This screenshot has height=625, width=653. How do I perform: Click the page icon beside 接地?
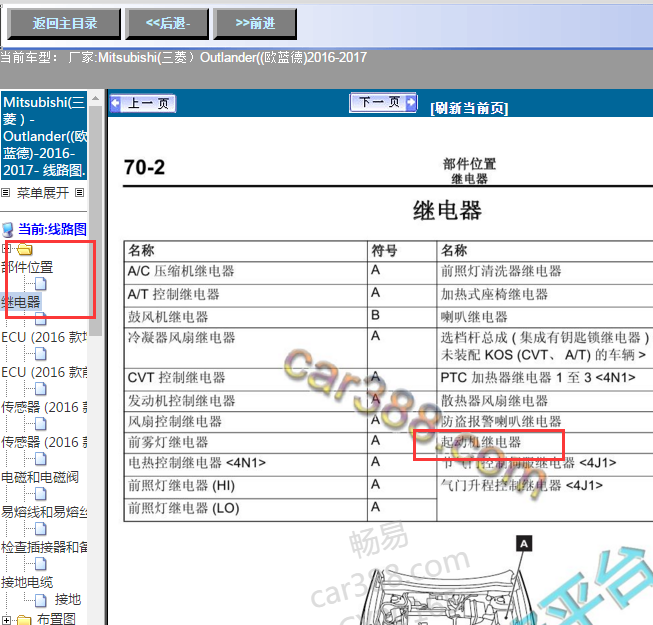[x=40, y=600]
